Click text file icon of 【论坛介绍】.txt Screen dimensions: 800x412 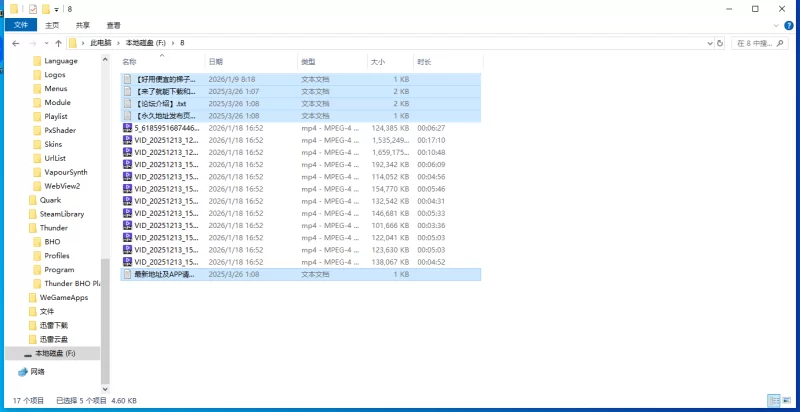pos(128,104)
